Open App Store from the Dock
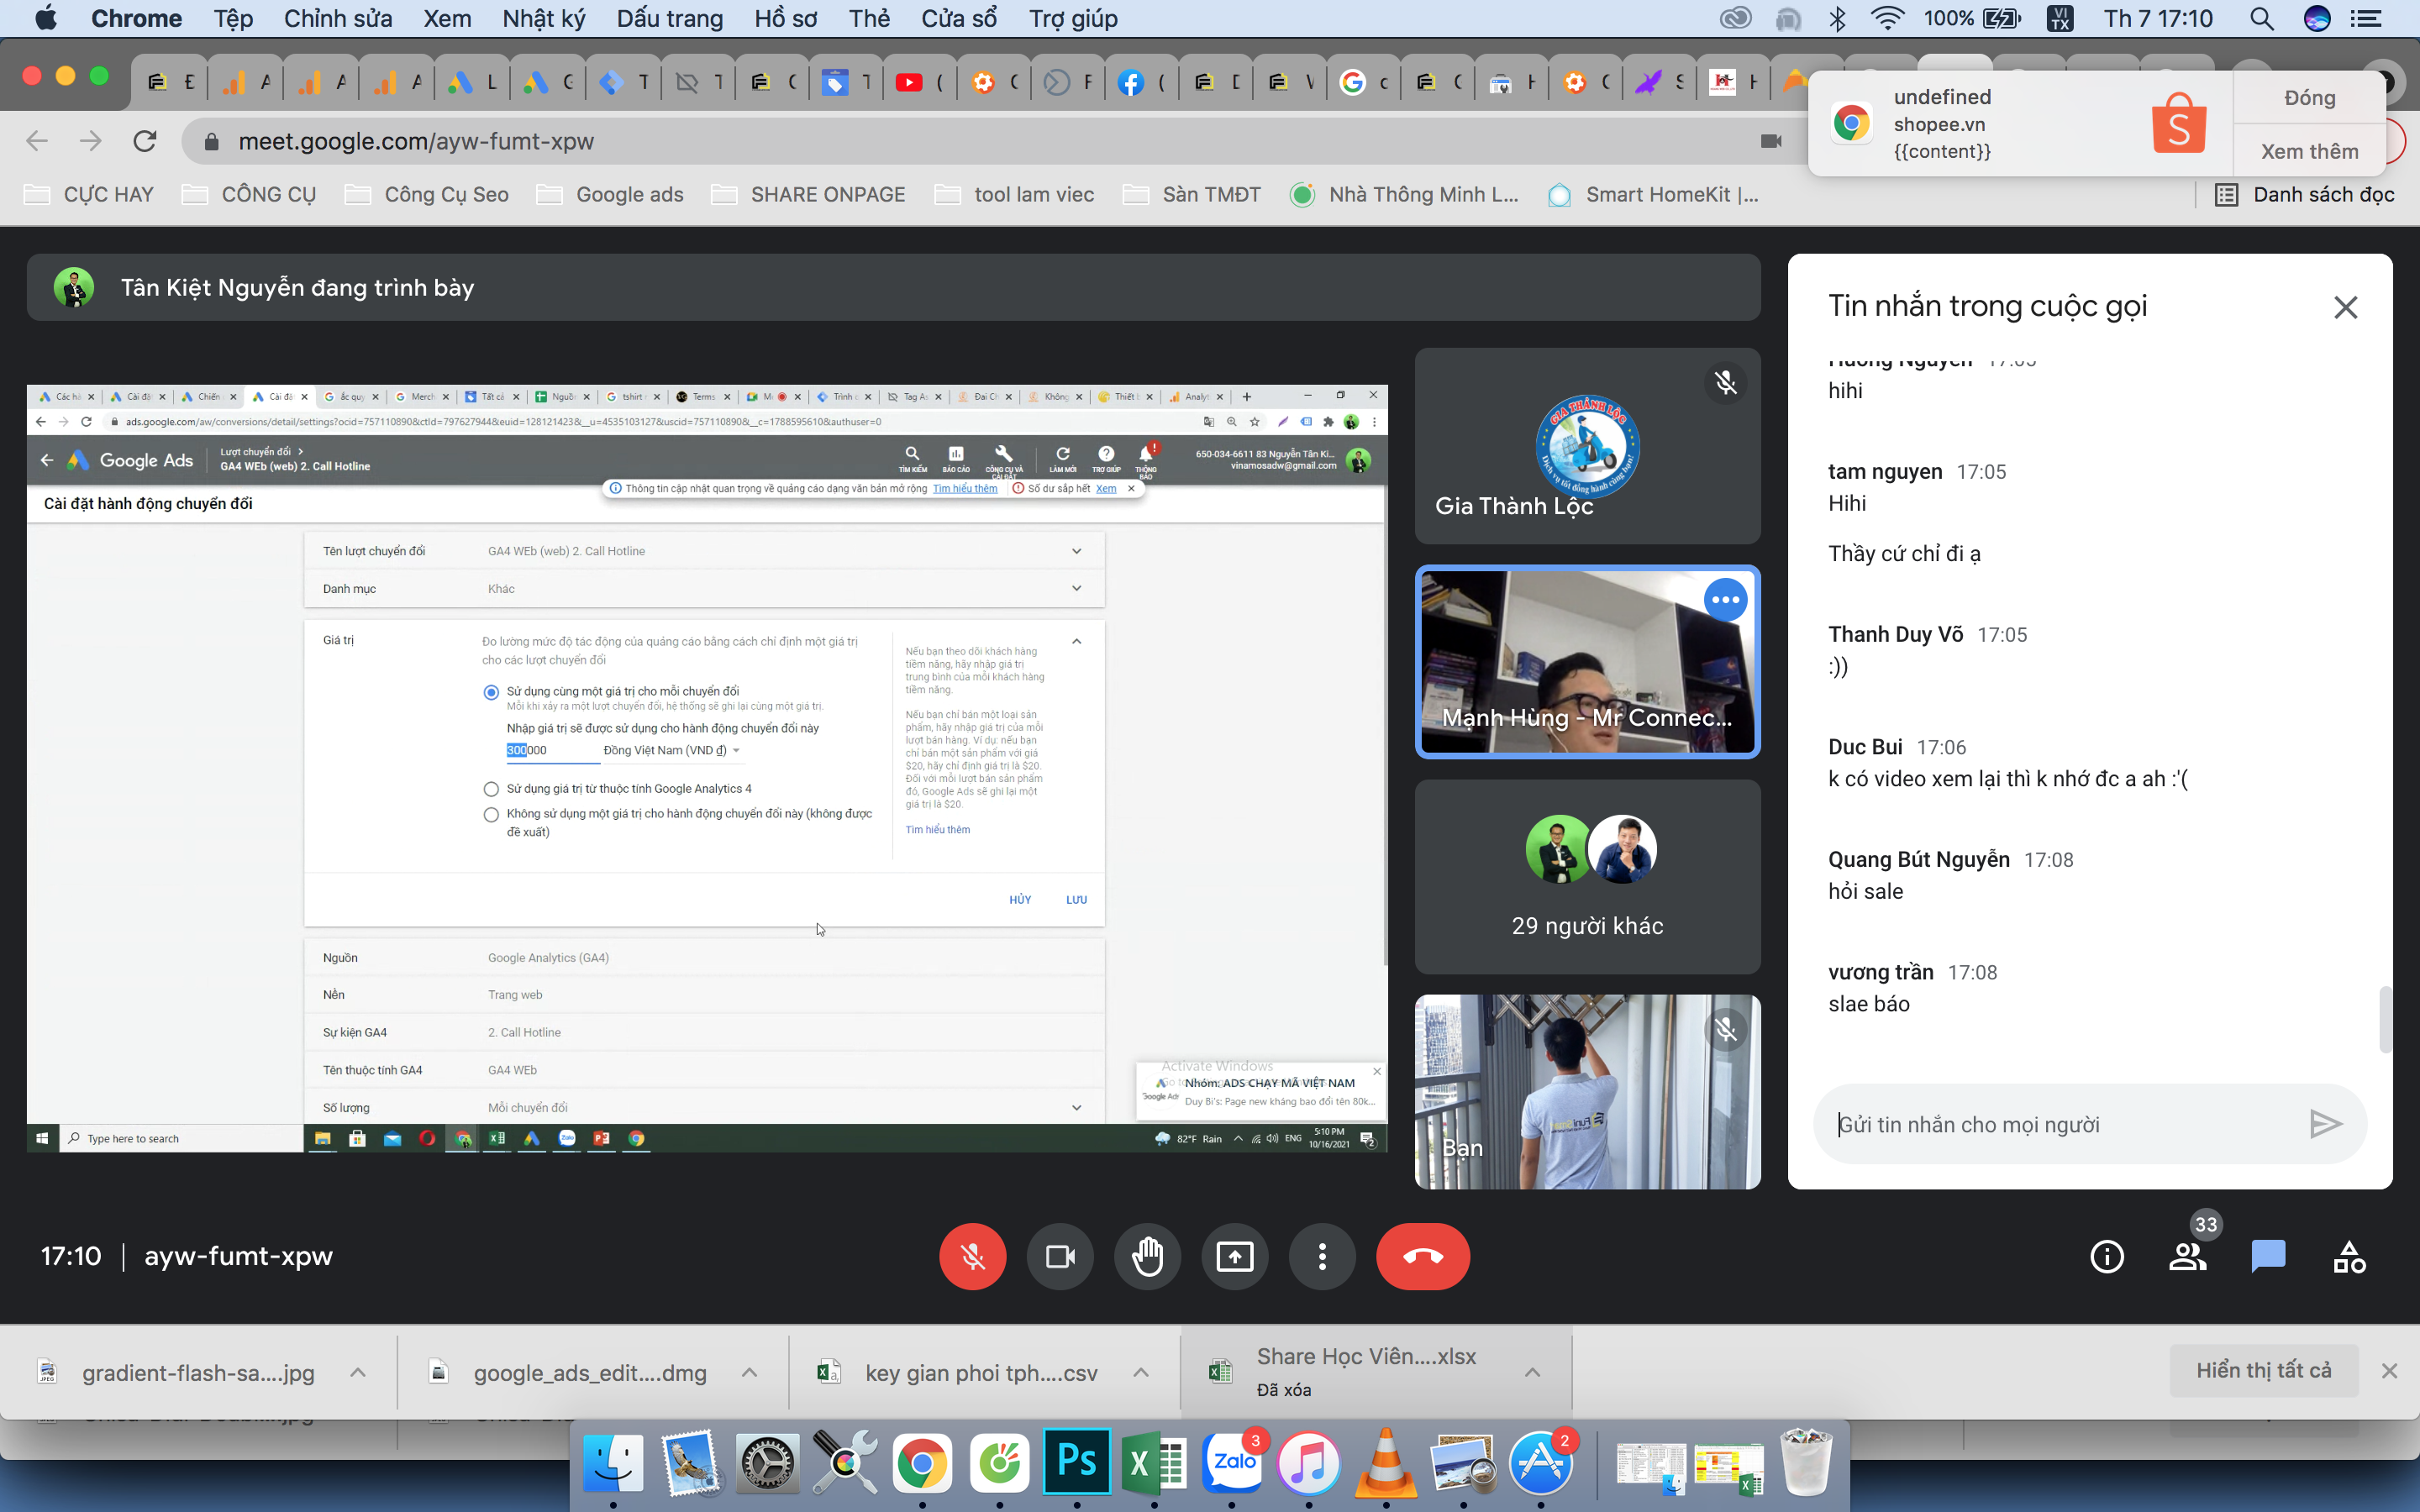Viewport: 2420px width, 1512px height. 1540,1464
